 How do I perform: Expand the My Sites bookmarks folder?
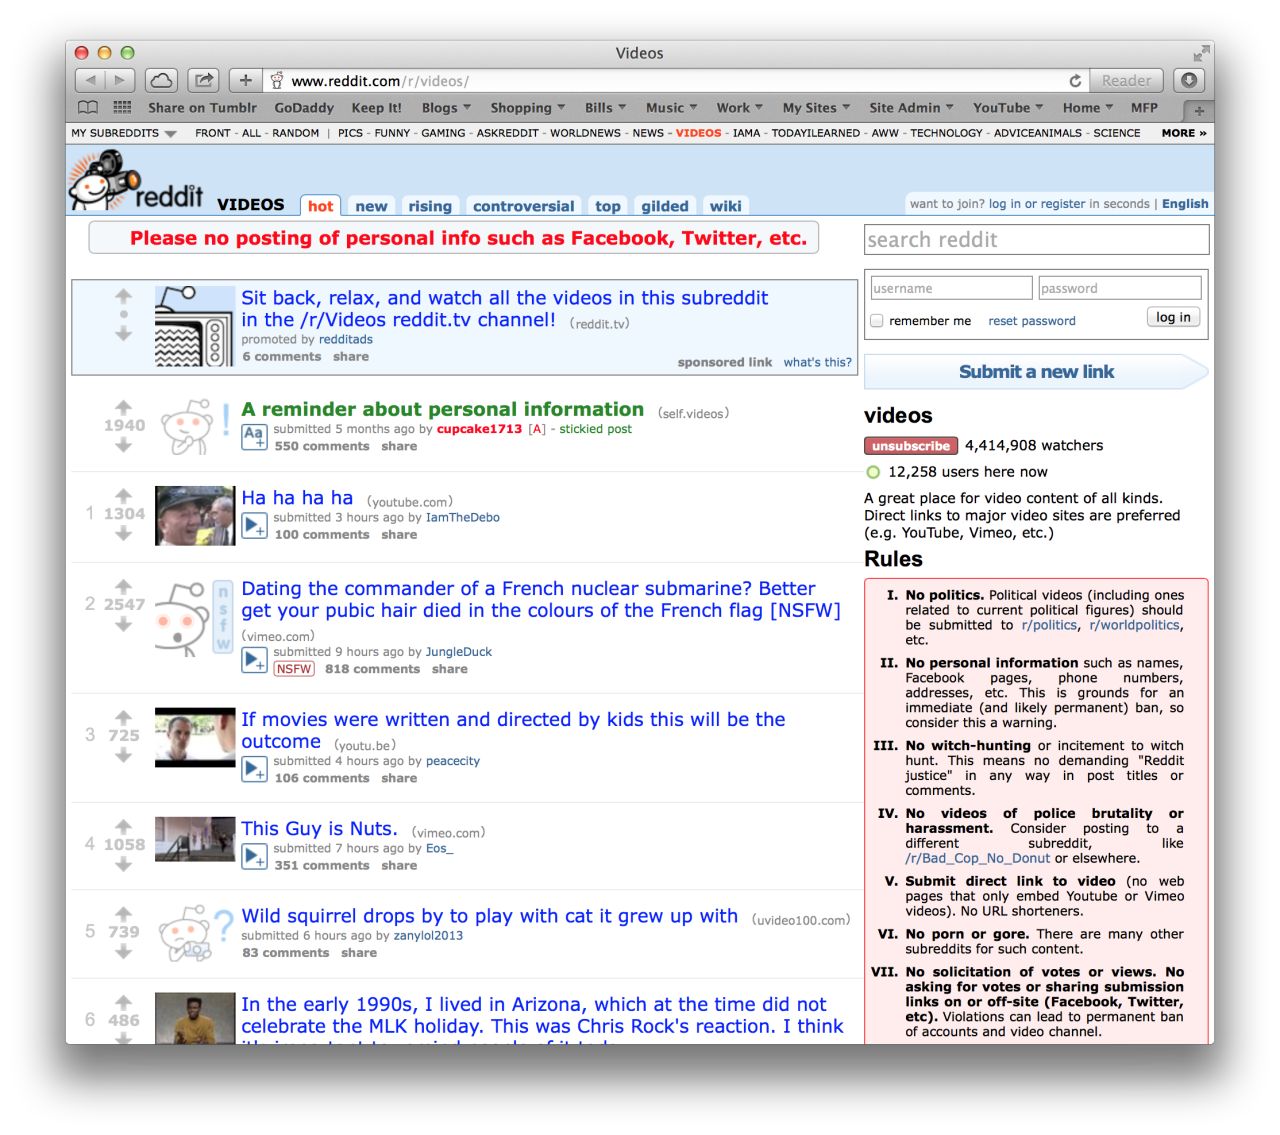(x=816, y=108)
